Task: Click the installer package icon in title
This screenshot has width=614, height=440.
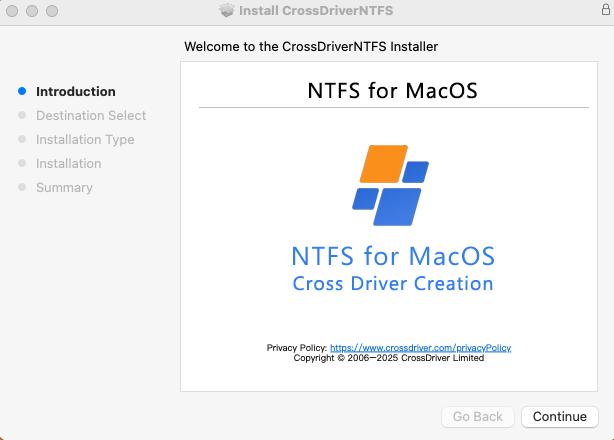Action: (226, 10)
